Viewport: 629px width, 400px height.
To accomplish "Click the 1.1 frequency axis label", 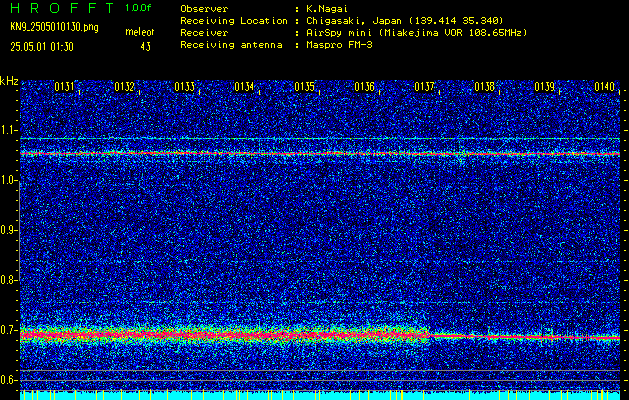I will [x=8, y=130].
